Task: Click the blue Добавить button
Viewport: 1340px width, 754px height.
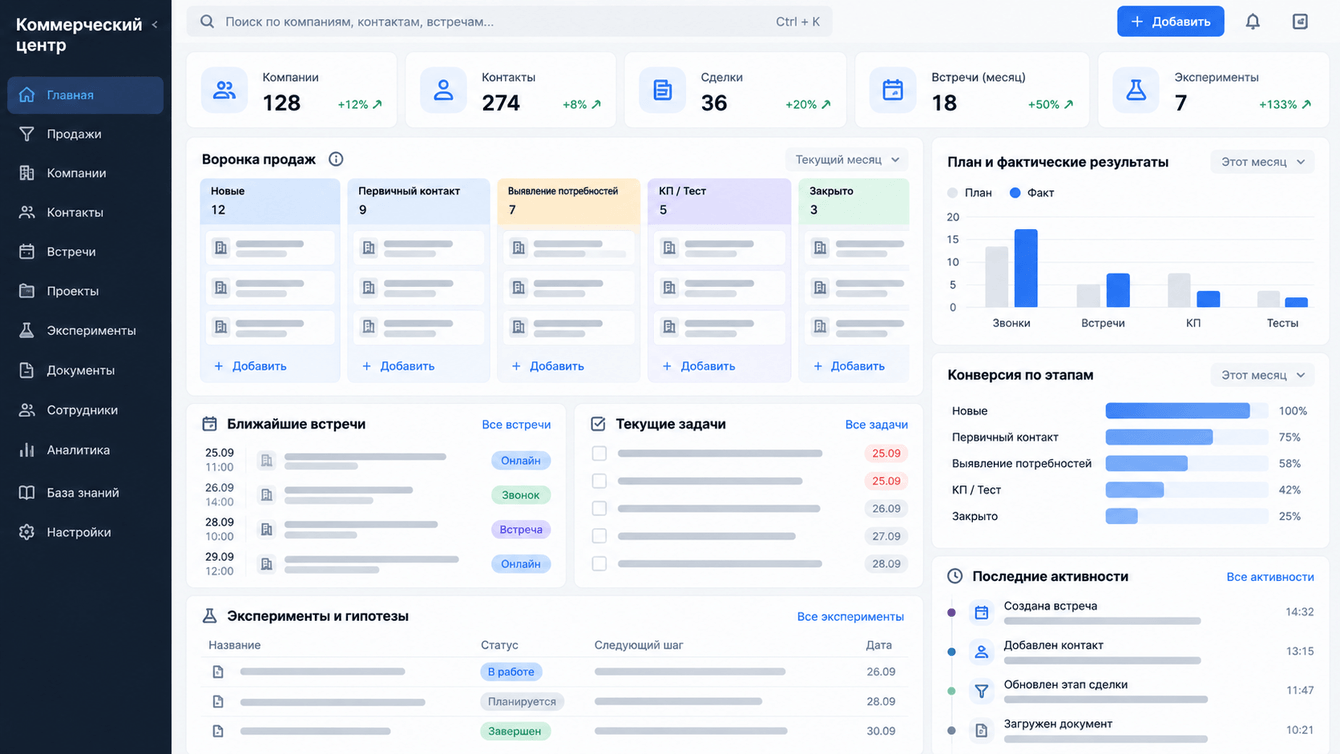Action: (x=1170, y=21)
